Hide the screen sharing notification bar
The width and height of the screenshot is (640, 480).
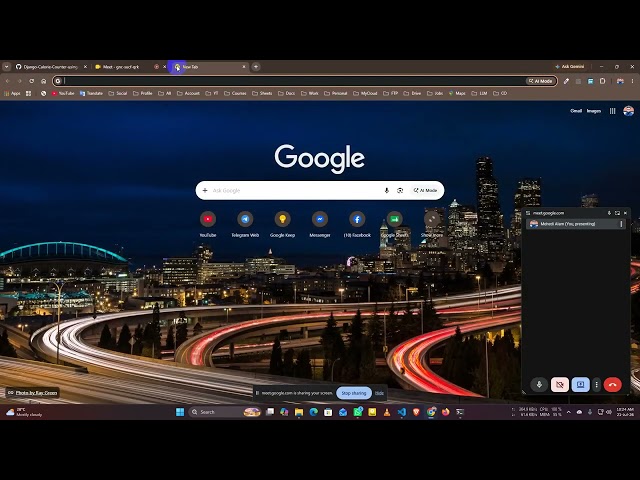click(x=379, y=393)
